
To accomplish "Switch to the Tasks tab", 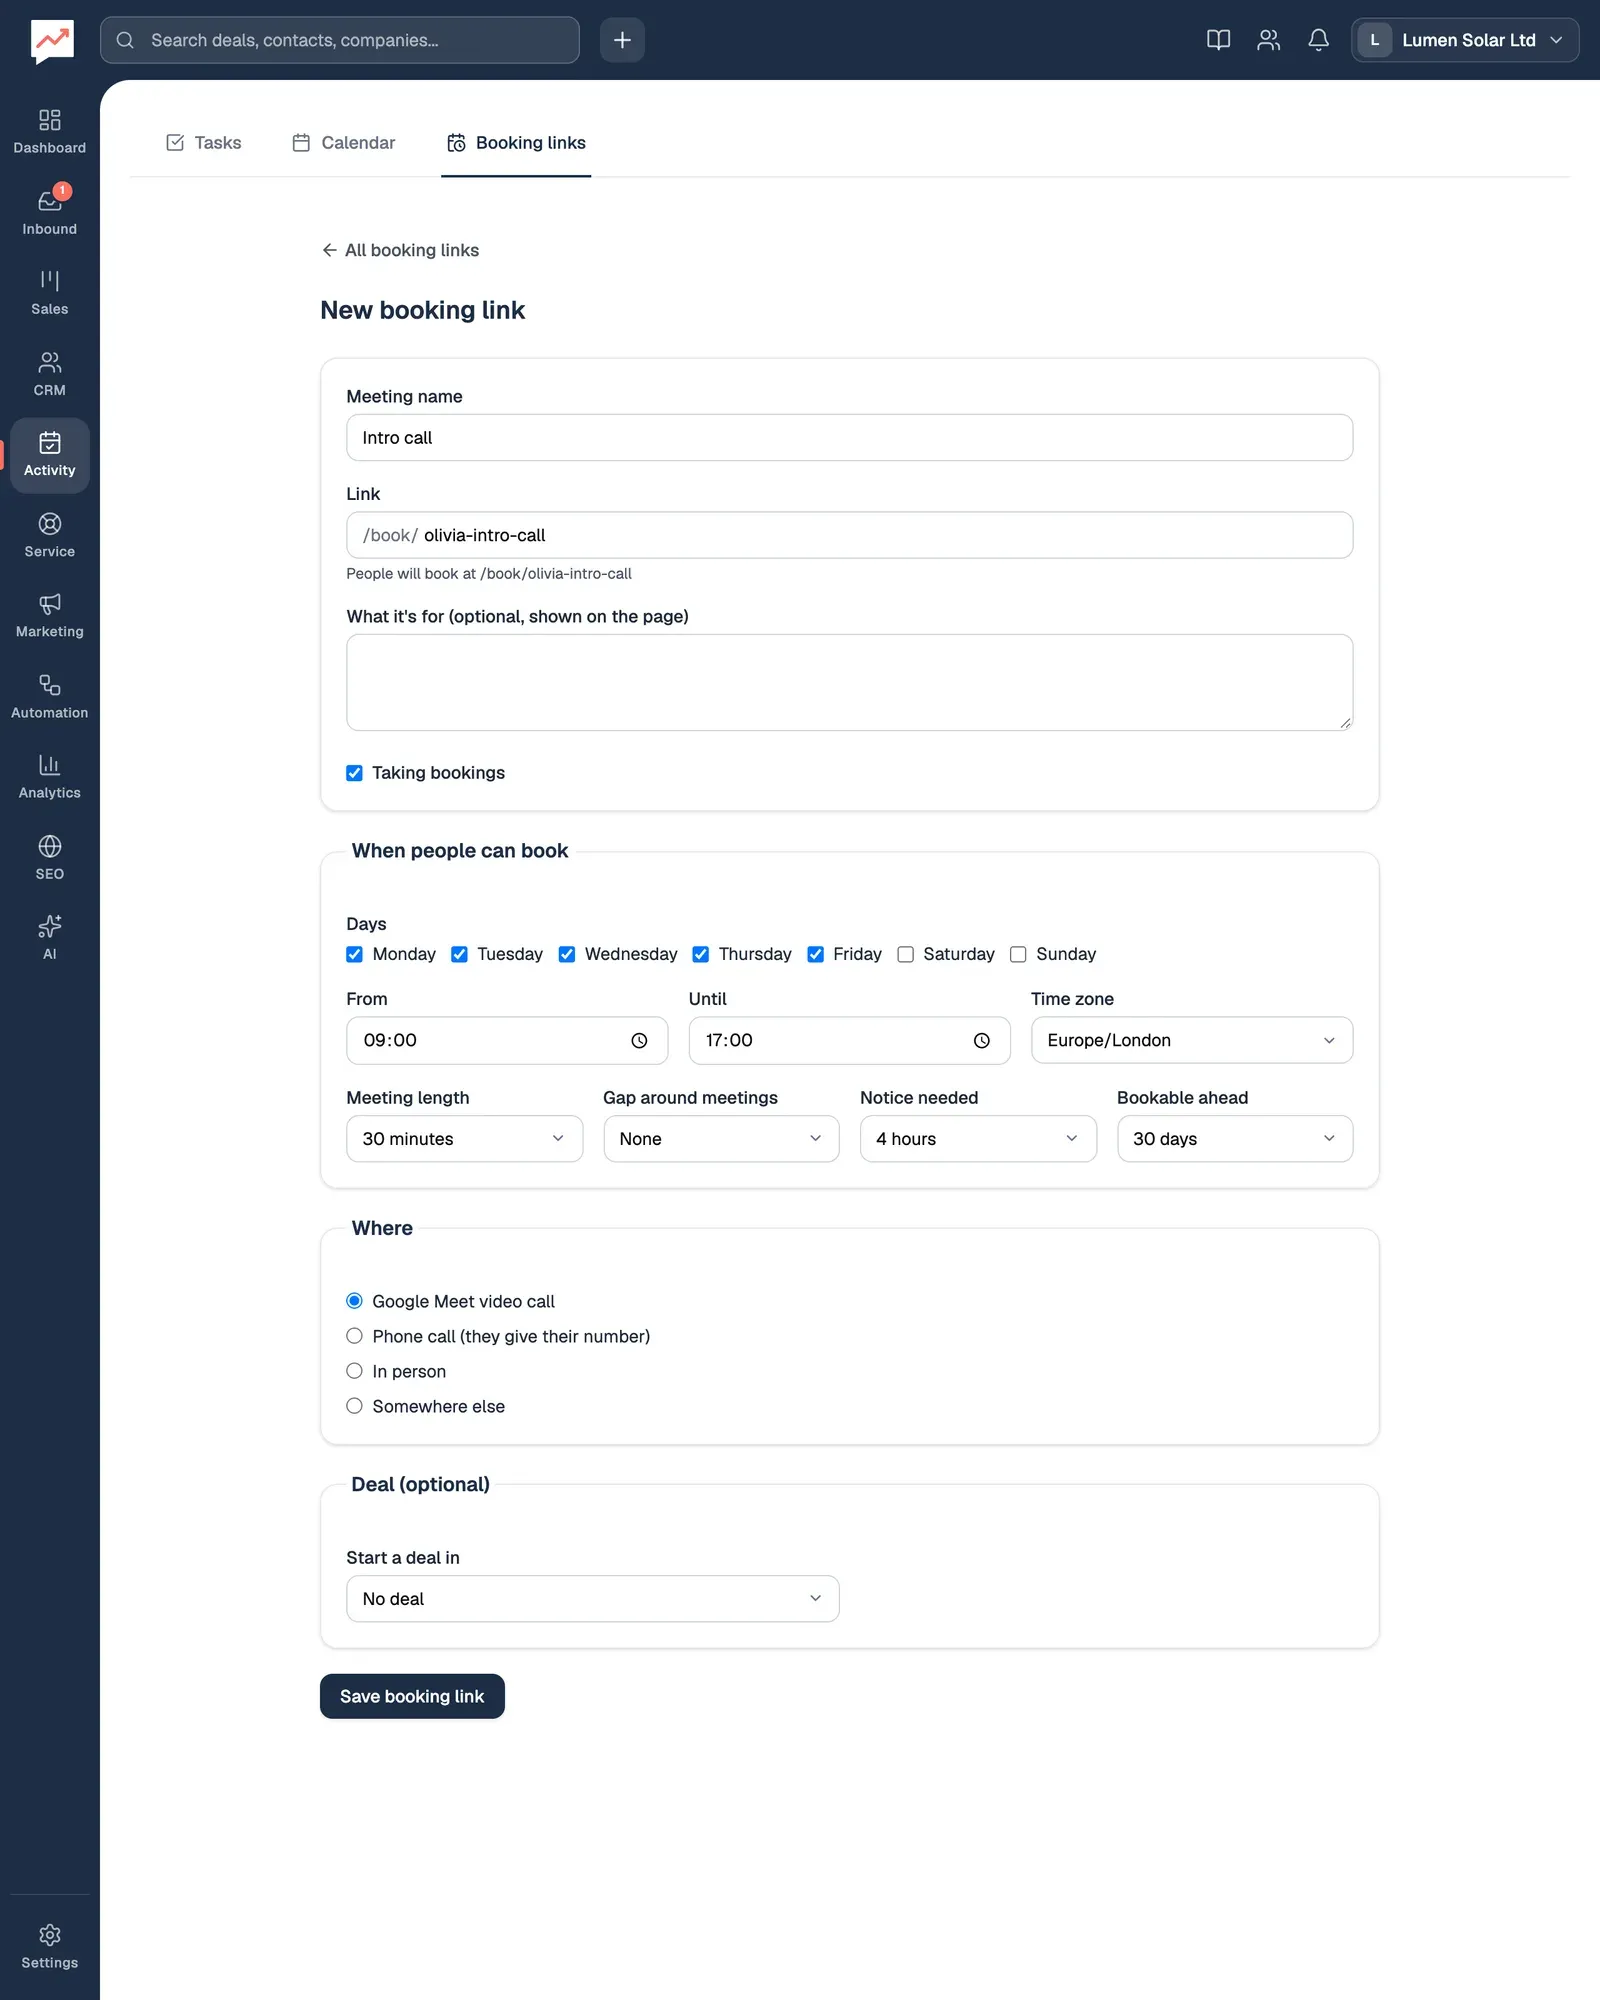I will click(x=204, y=143).
